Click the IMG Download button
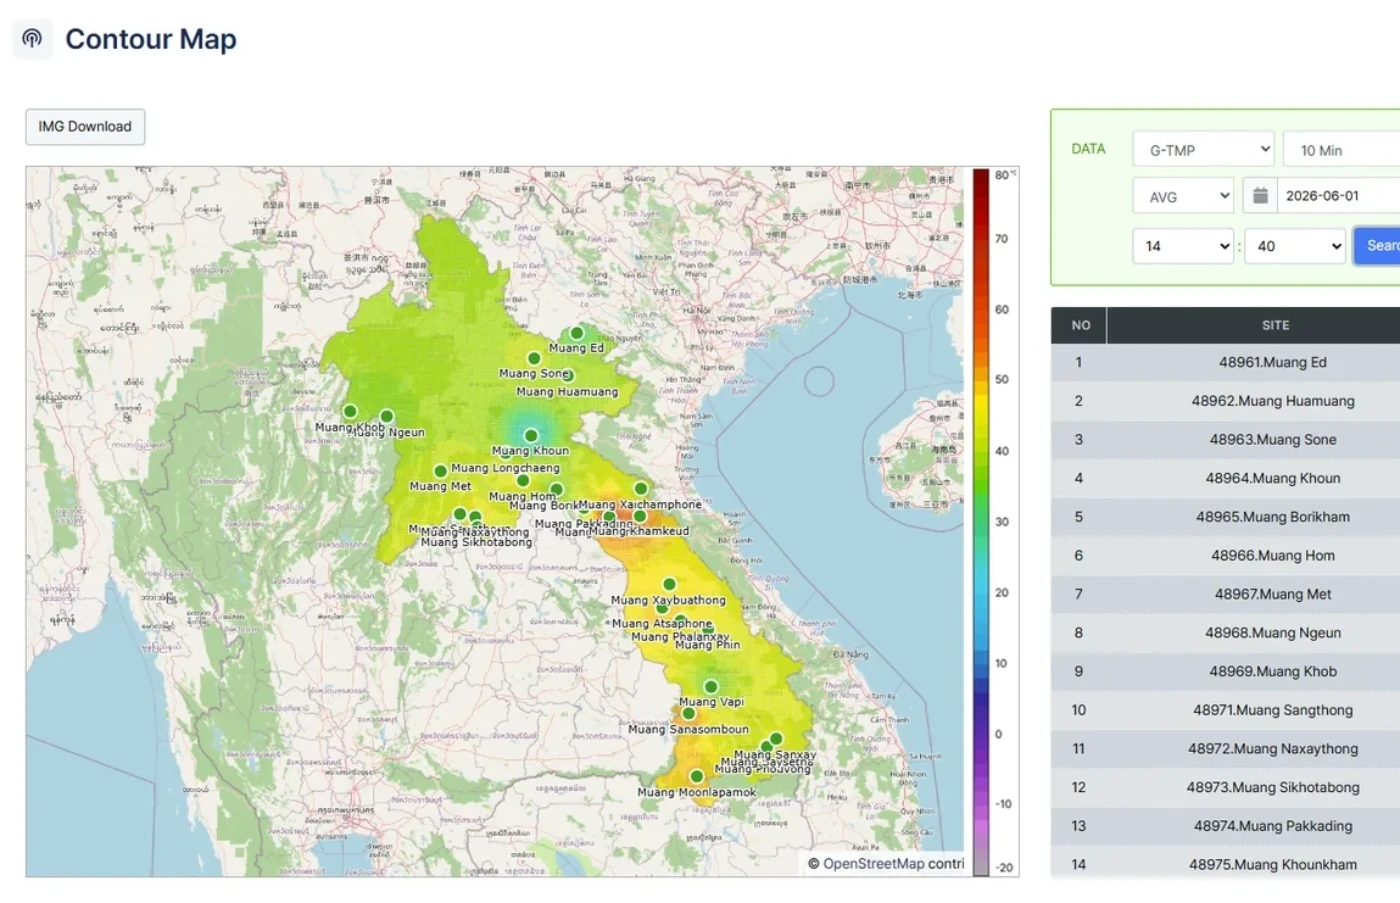The height and width of the screenshot is (903, 1400). coord(85,127)
